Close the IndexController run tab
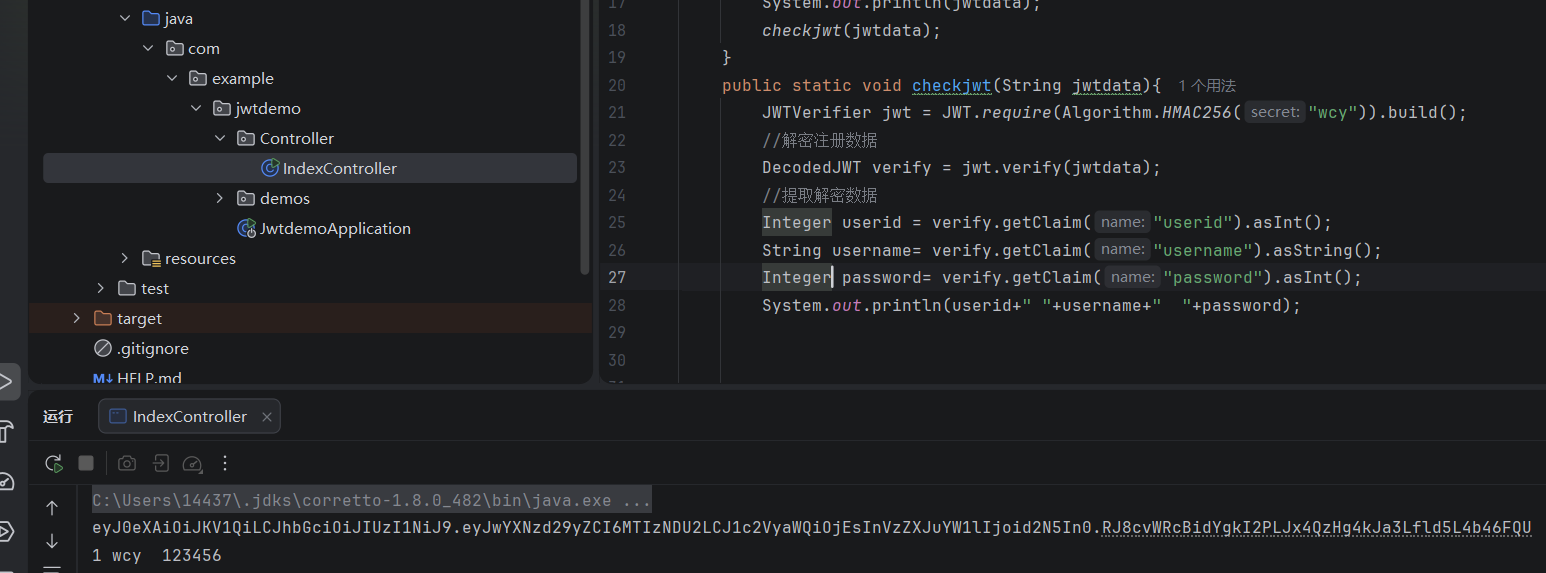Viewport: 1546px width, 573px height. [x=266, y=417]
